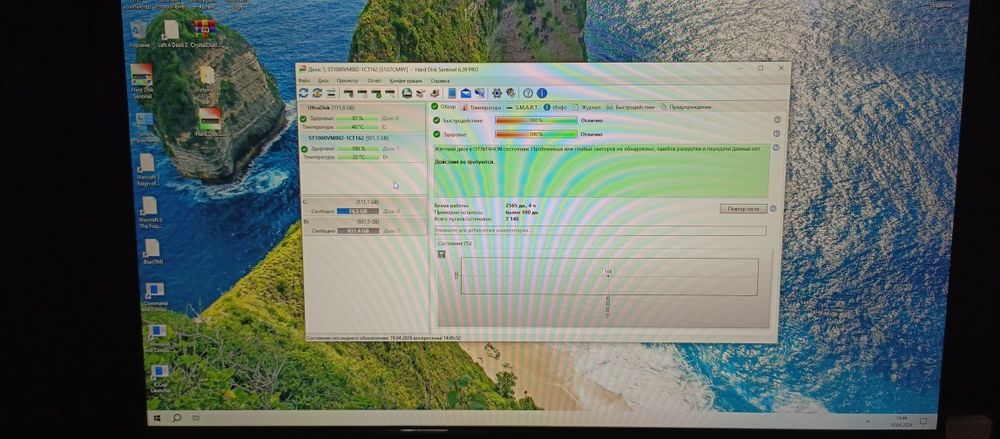This screenshot has height=439, width=1000.
Task: Open Справка menu
Action: [440, 81]
